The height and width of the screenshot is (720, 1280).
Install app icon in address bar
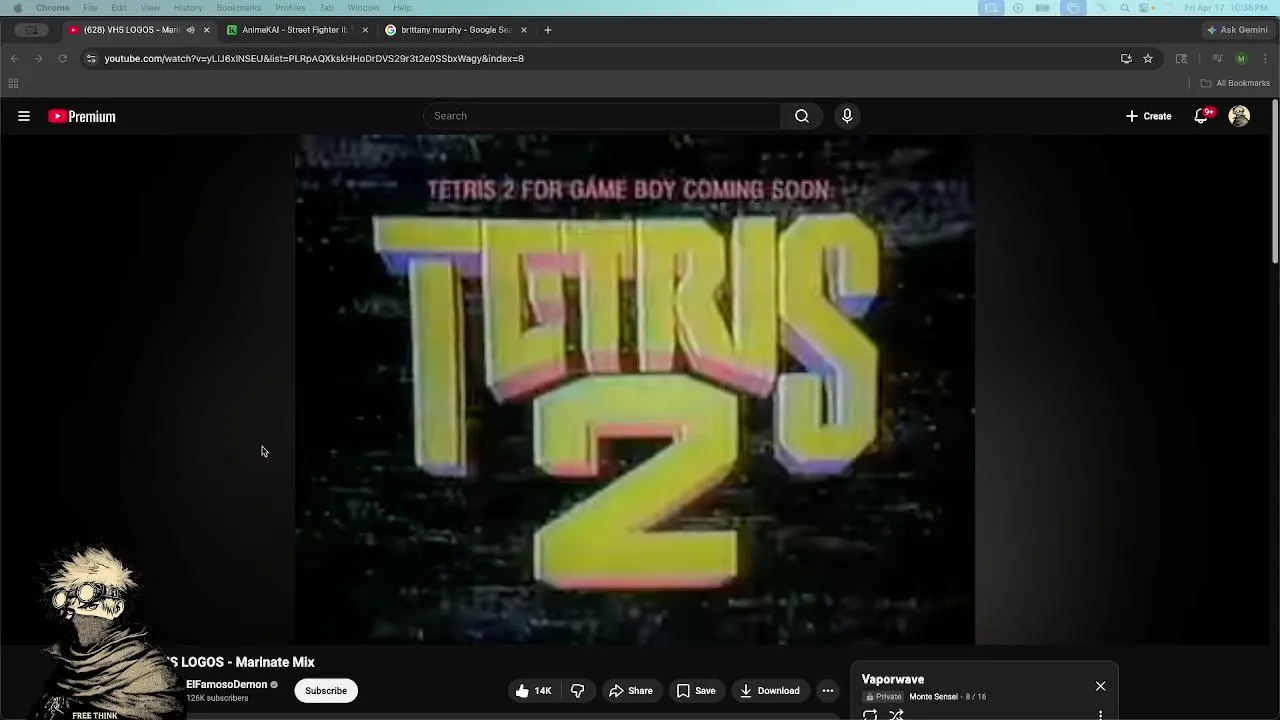click(x=1126, y=59)
